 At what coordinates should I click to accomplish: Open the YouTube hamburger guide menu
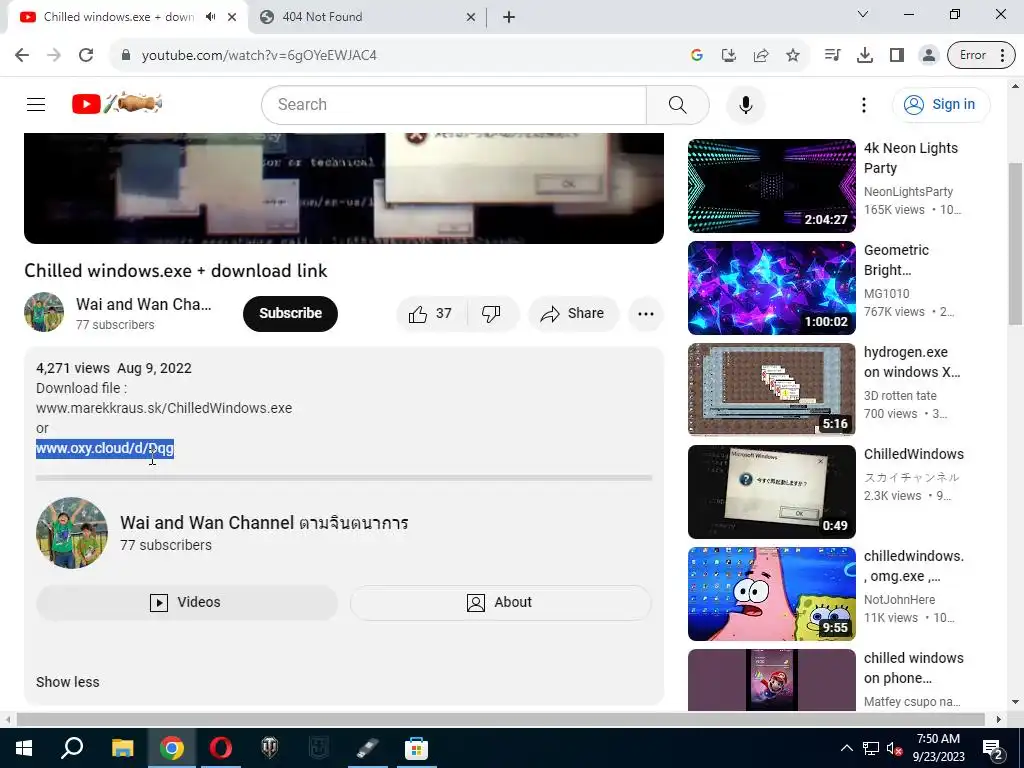36,104
